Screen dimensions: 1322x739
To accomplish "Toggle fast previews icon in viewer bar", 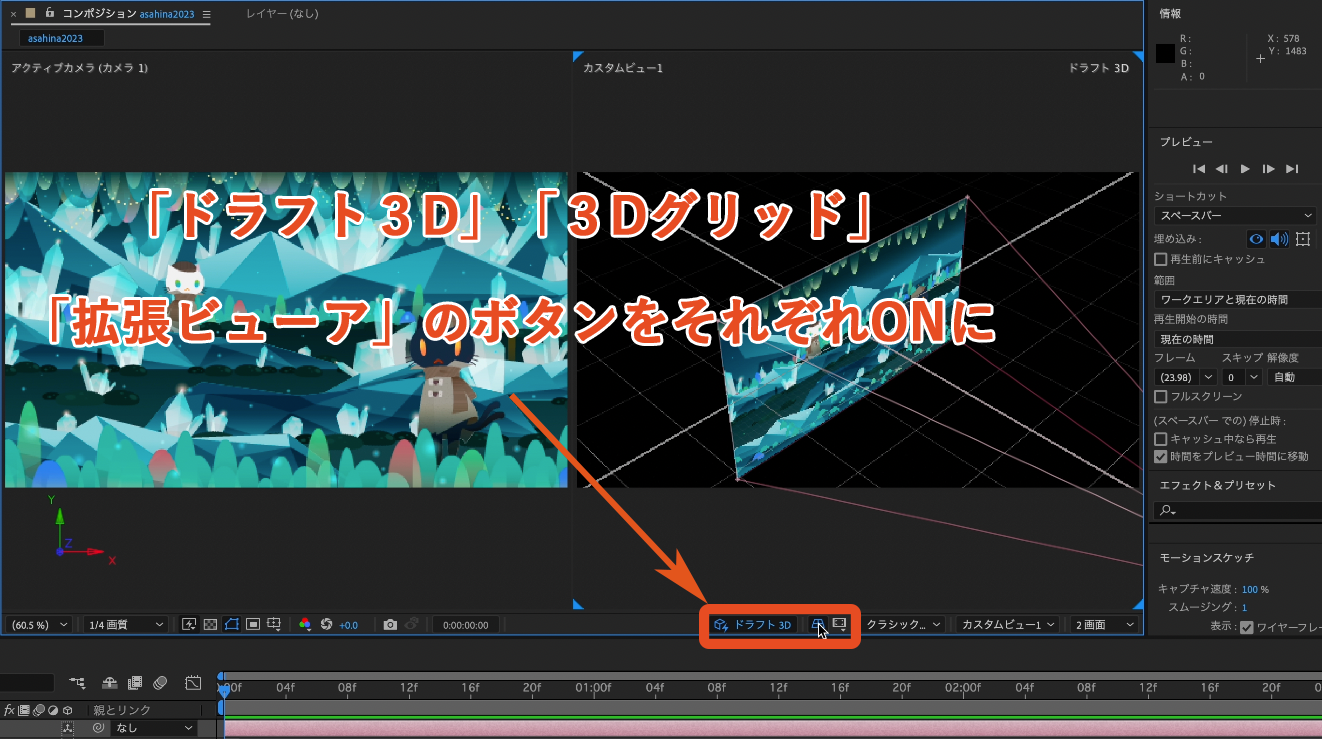I will [189, 625].
